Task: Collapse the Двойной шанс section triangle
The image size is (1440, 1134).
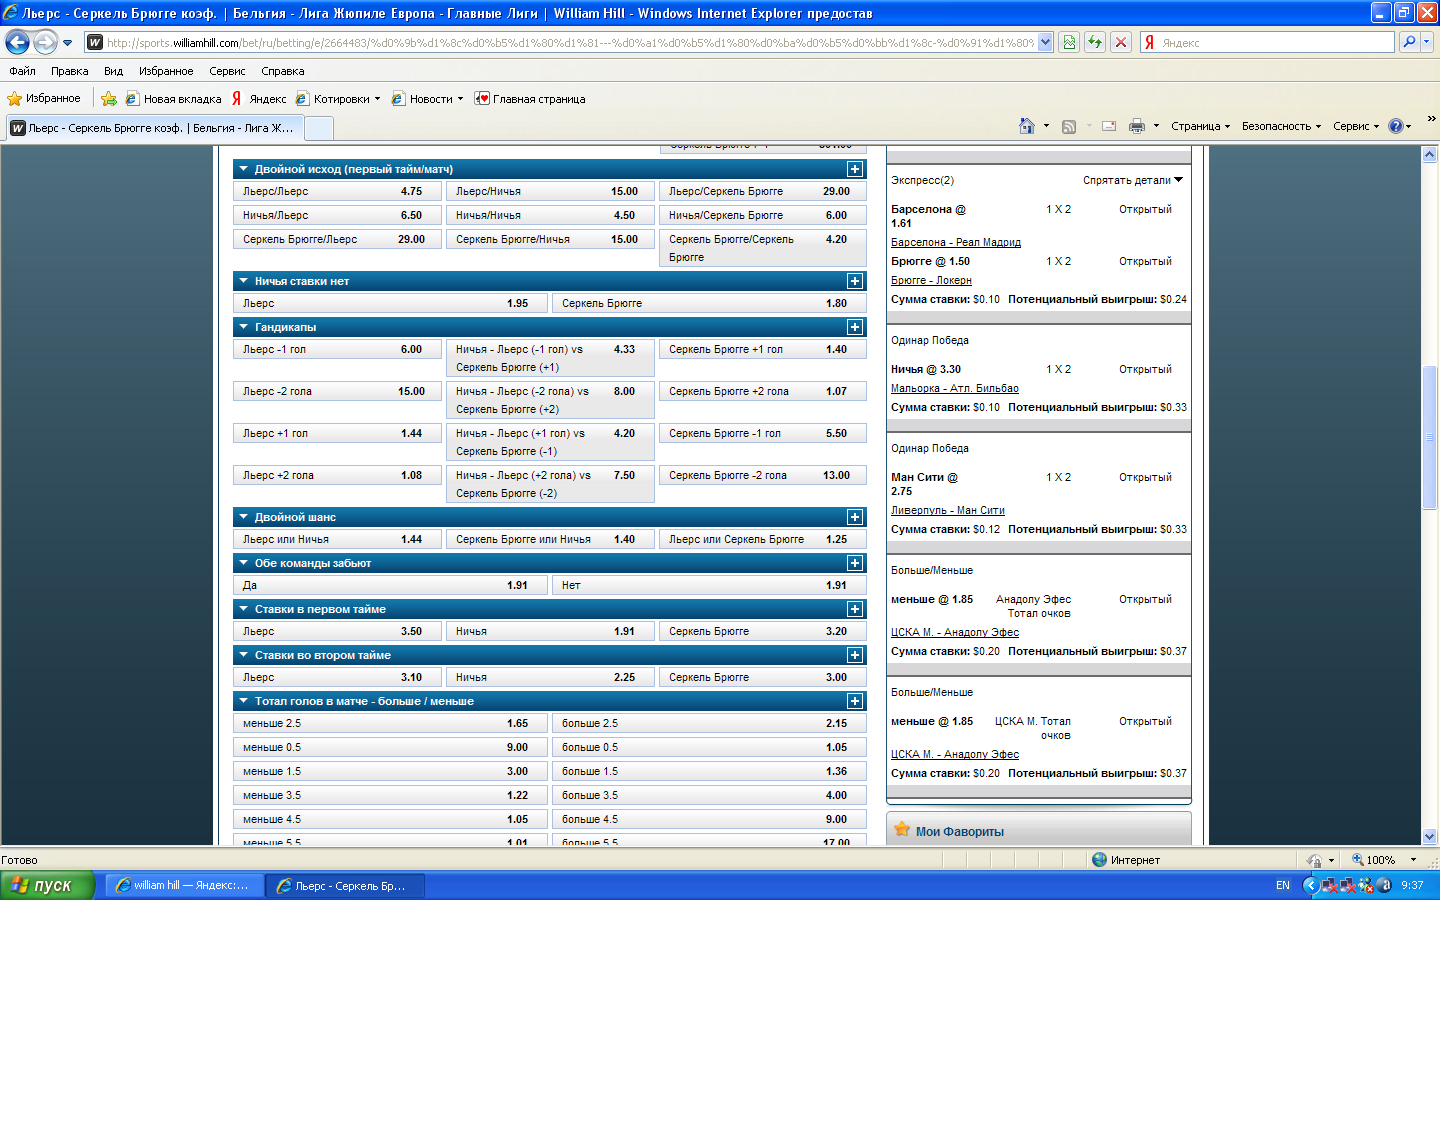Action: coord(243,517)
